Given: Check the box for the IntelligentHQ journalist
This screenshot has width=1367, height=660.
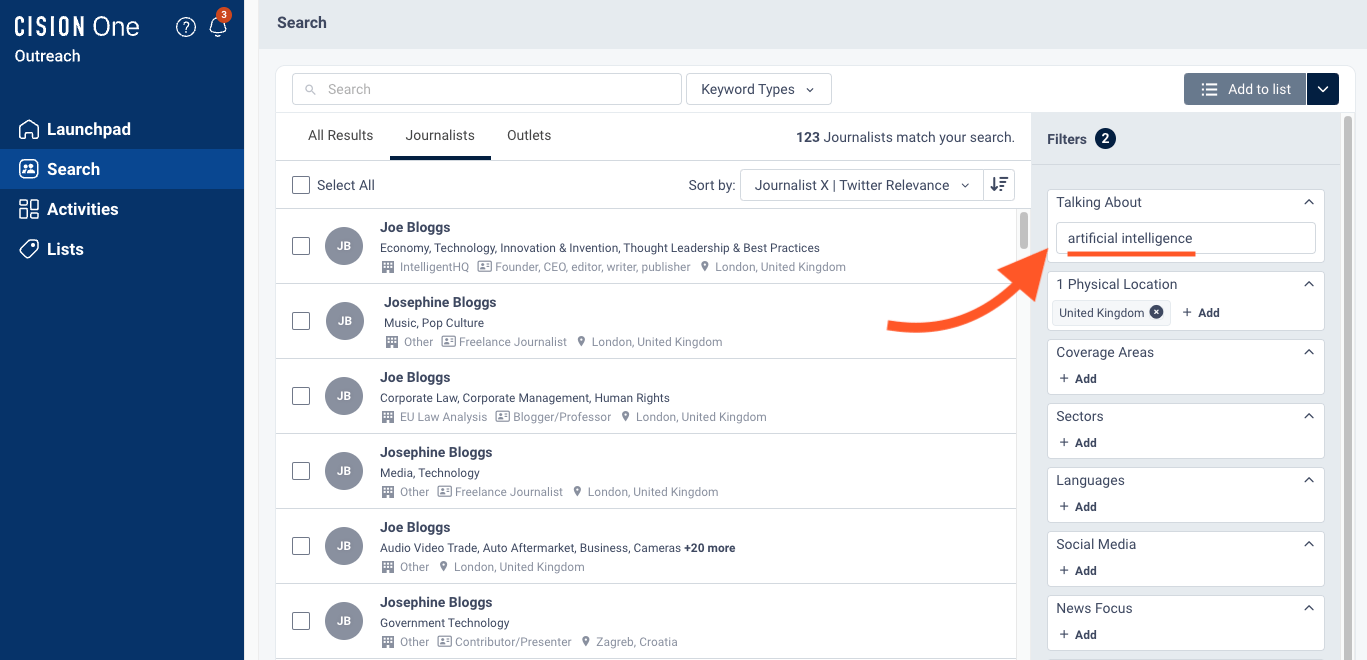Looking at the screenshot, I should pyautogui.click(x=301, y=246).
